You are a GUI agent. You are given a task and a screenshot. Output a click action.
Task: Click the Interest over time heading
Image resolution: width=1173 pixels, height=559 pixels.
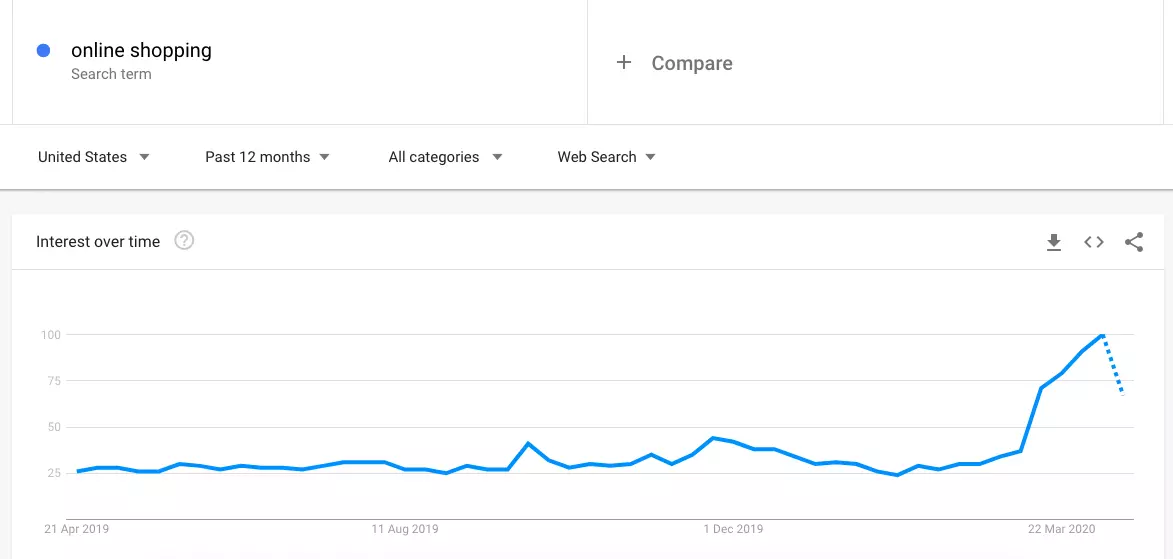pyautogui.click(x=98, y=242)
